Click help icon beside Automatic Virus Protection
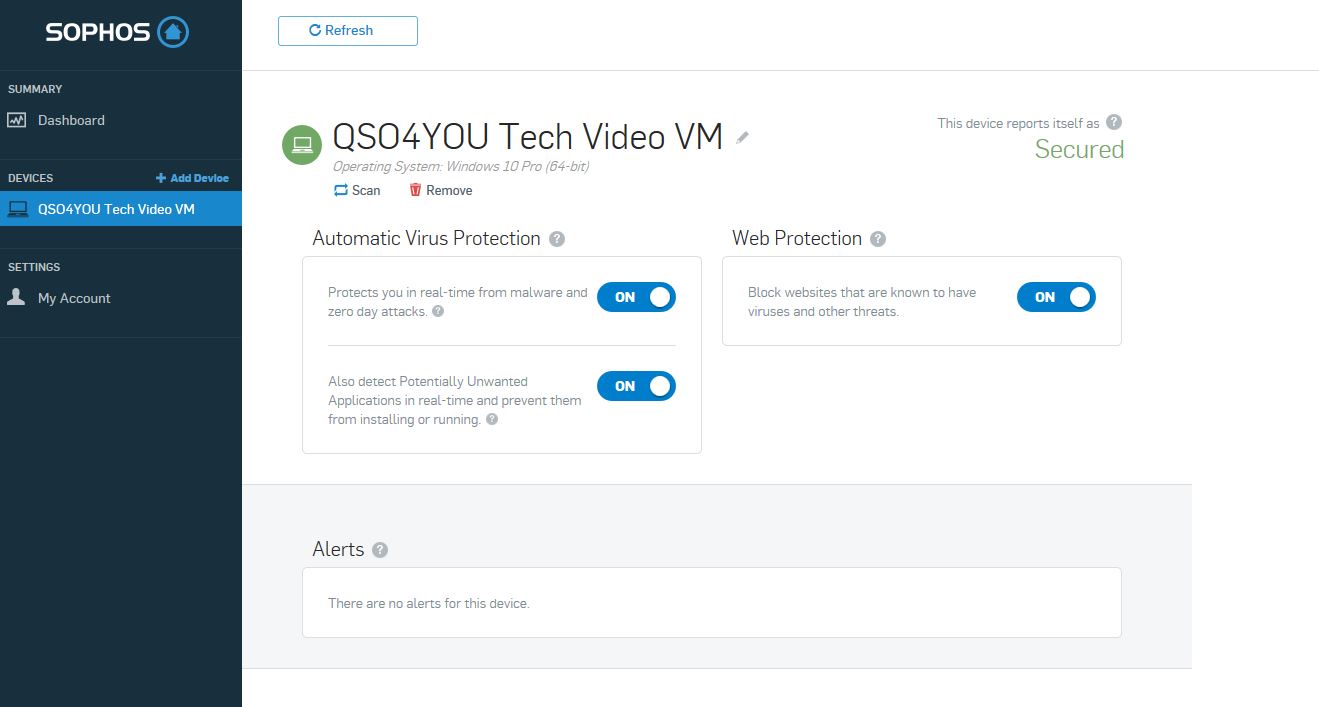Viewport: 1319px width, 707px height. [557, 239]
